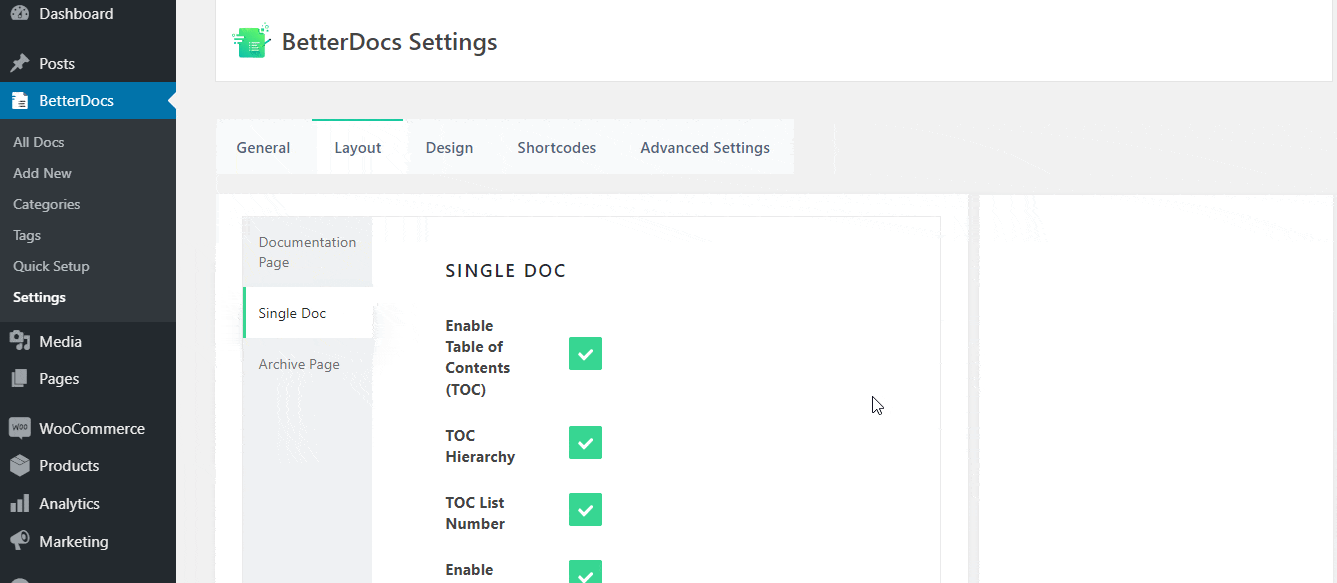Click the BetterDocs Settings logo icon

tap(251, 41)
